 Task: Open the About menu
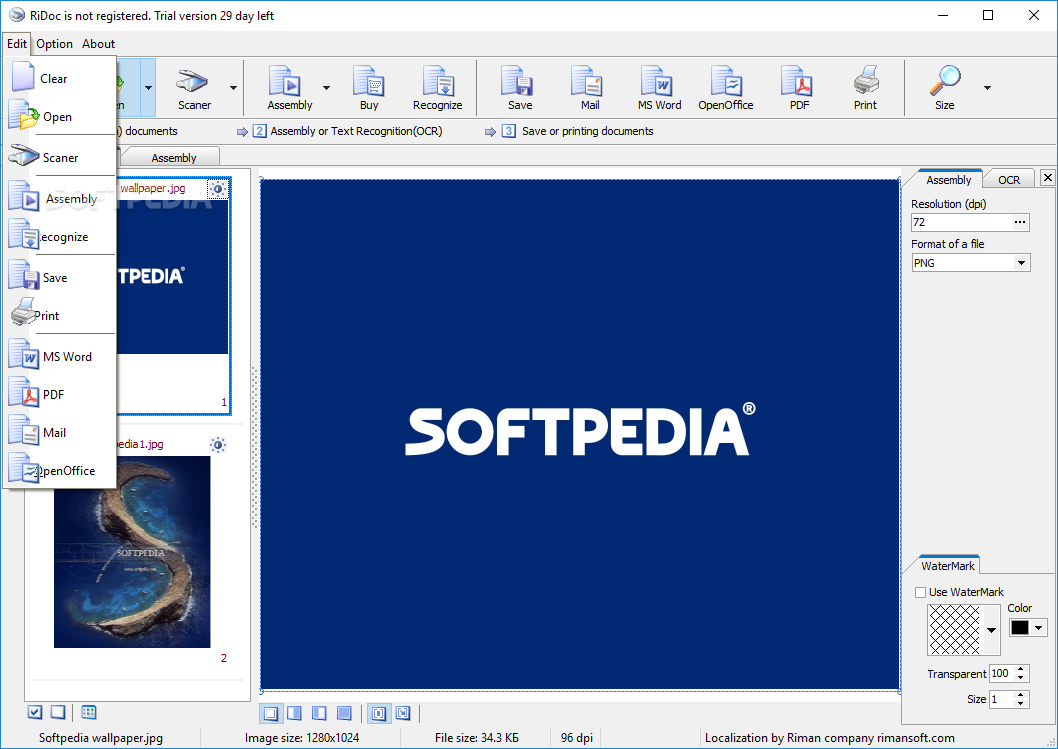point(99,44)
